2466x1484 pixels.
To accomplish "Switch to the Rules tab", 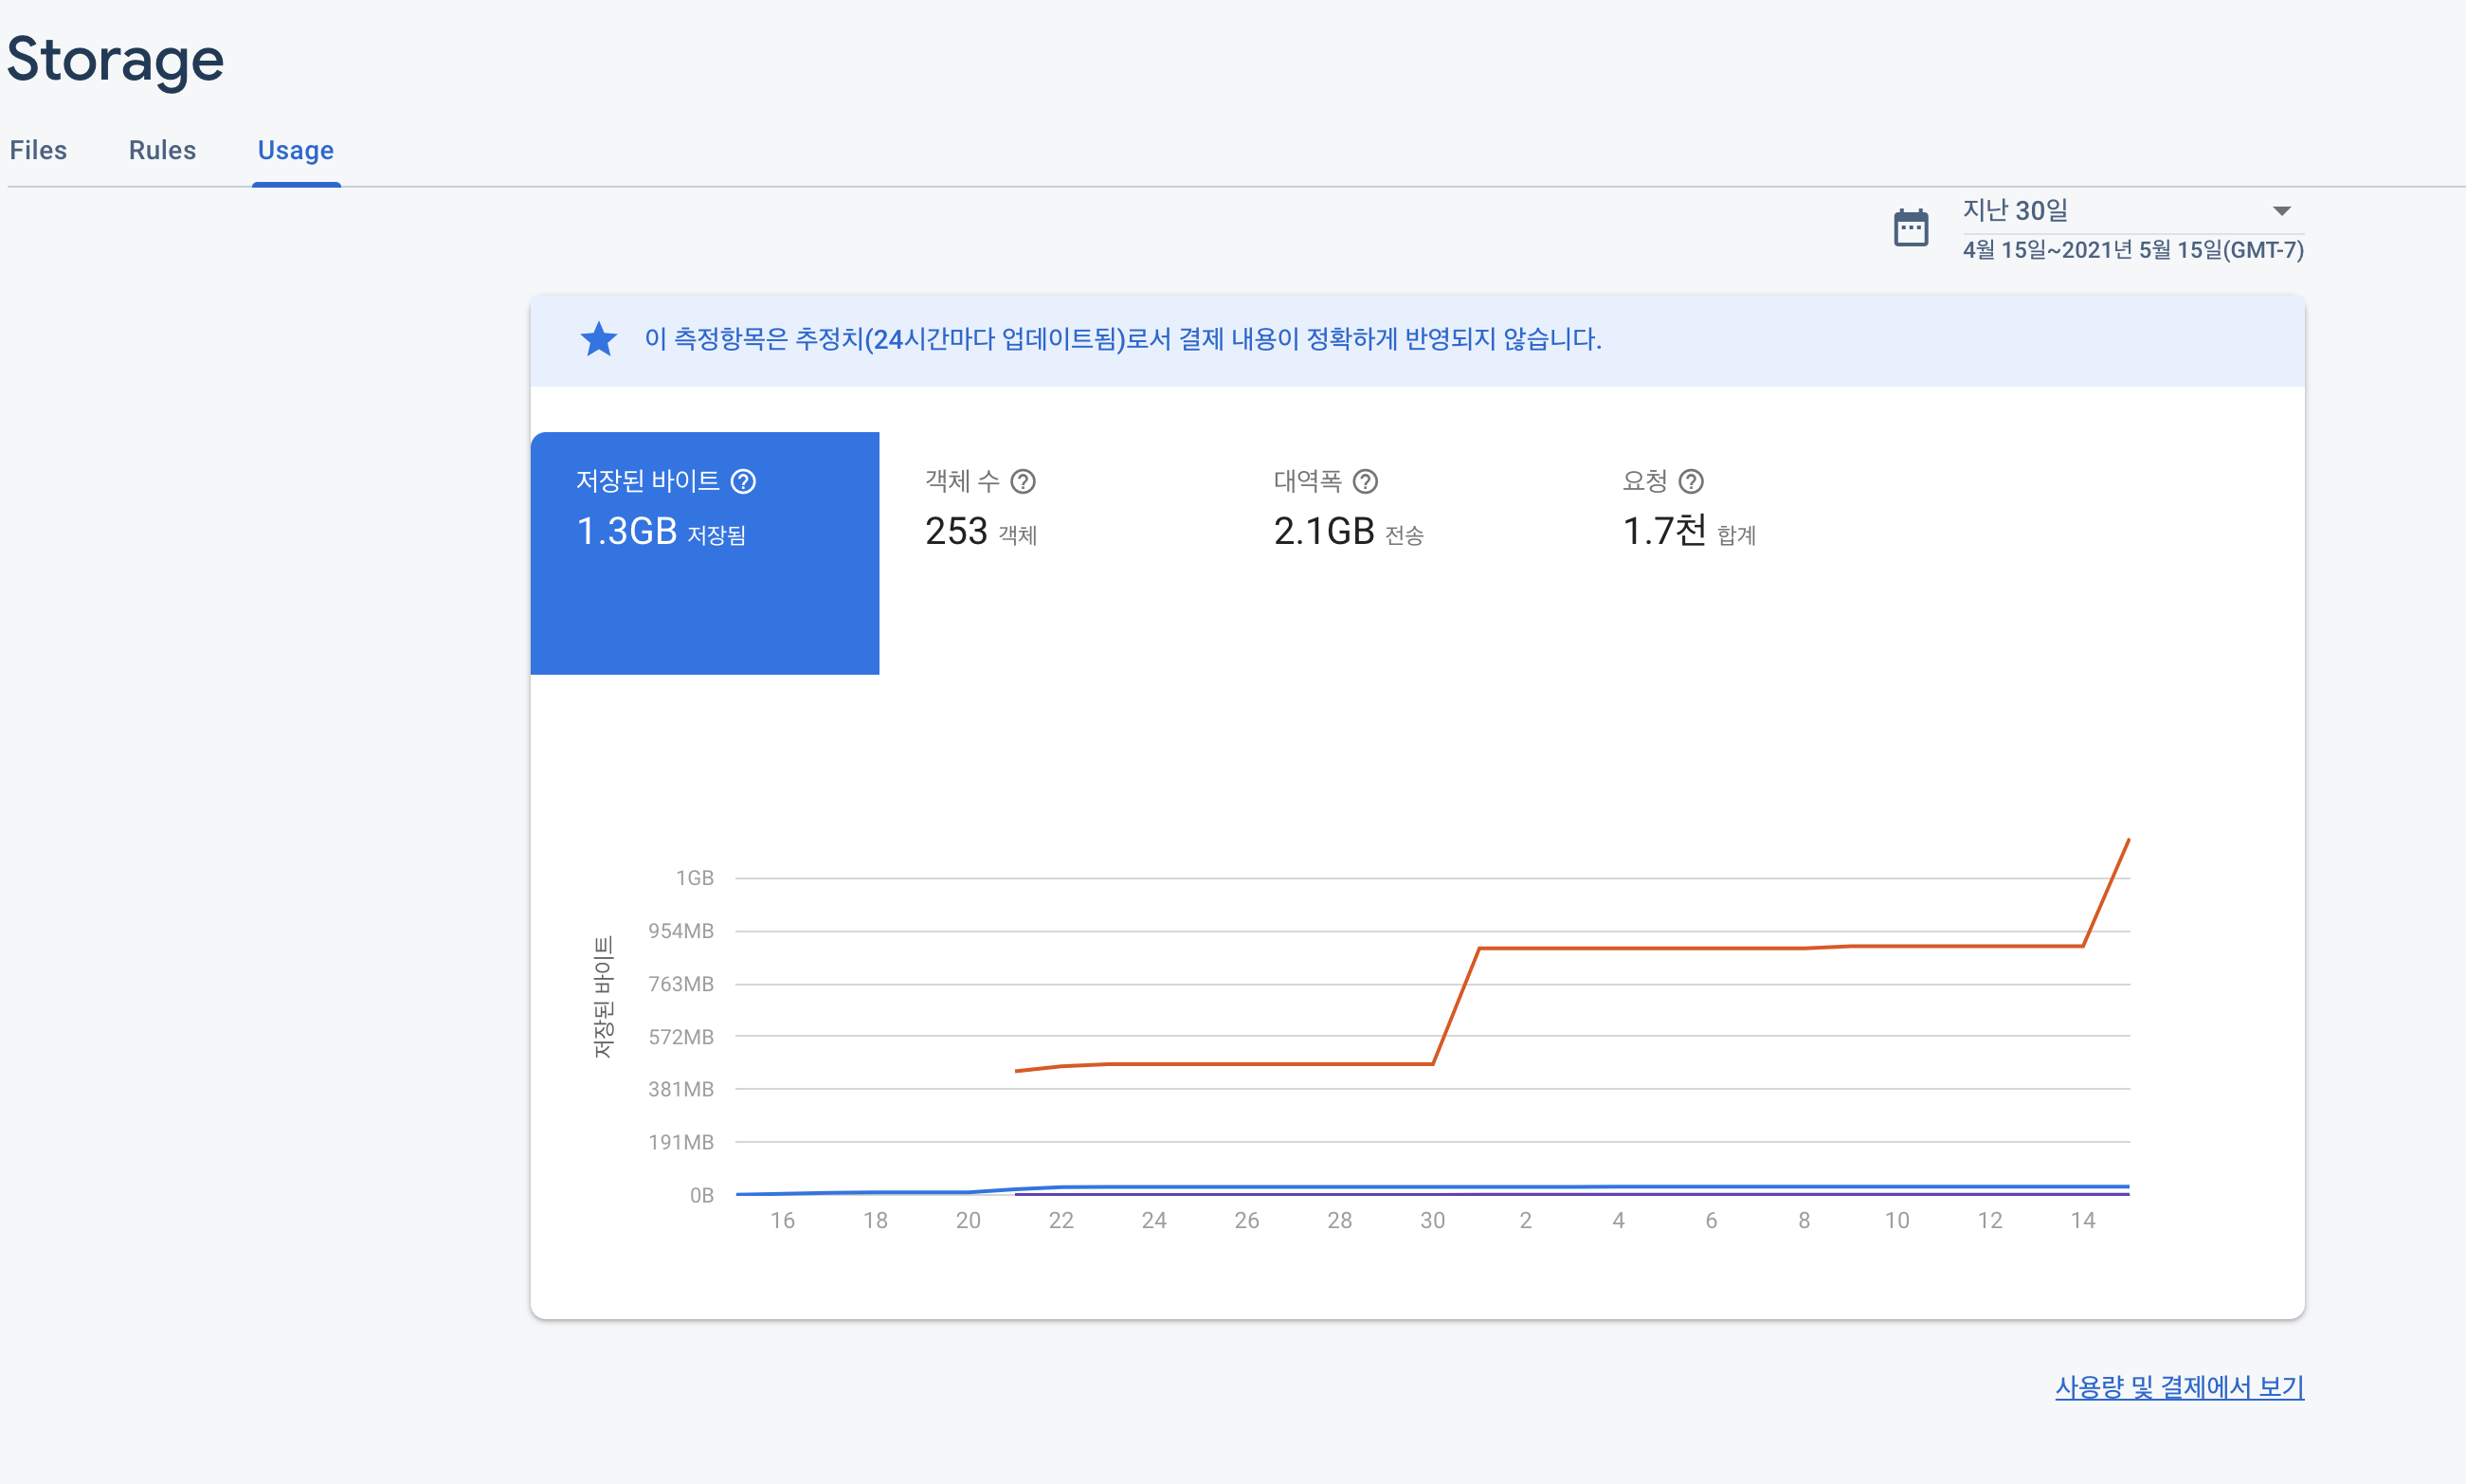I will click(x=162, y=150).
